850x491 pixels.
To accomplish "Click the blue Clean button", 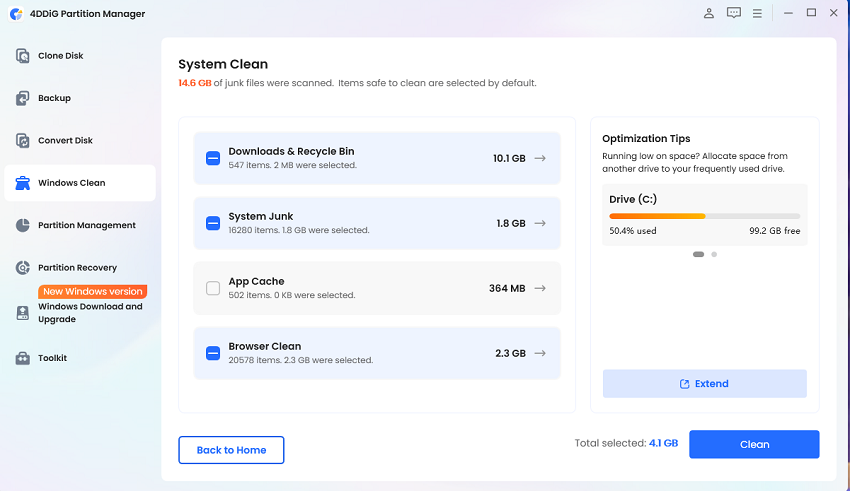I will (754, 444).
